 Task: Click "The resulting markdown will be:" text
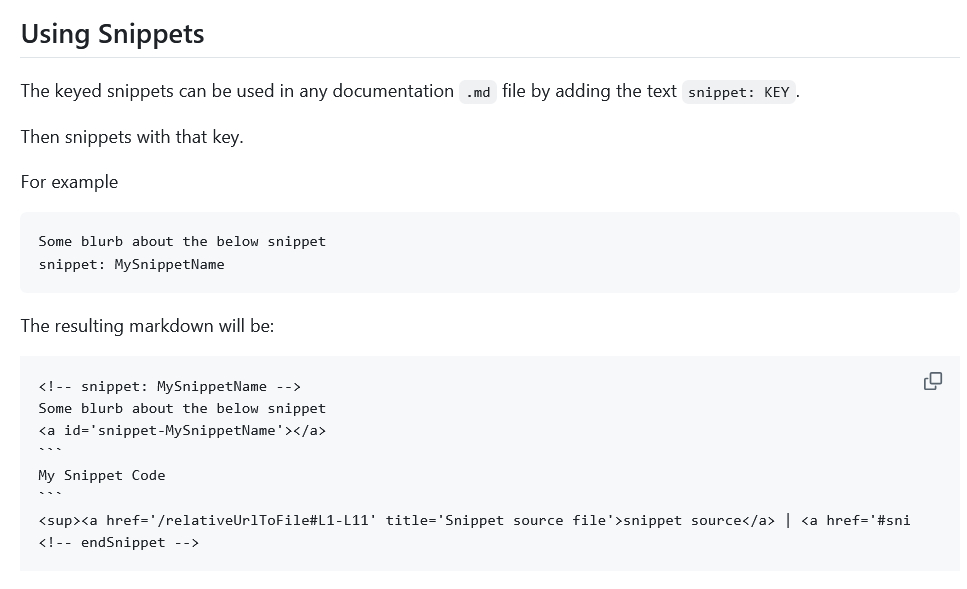pyautogui.click(x=147, y=326)
